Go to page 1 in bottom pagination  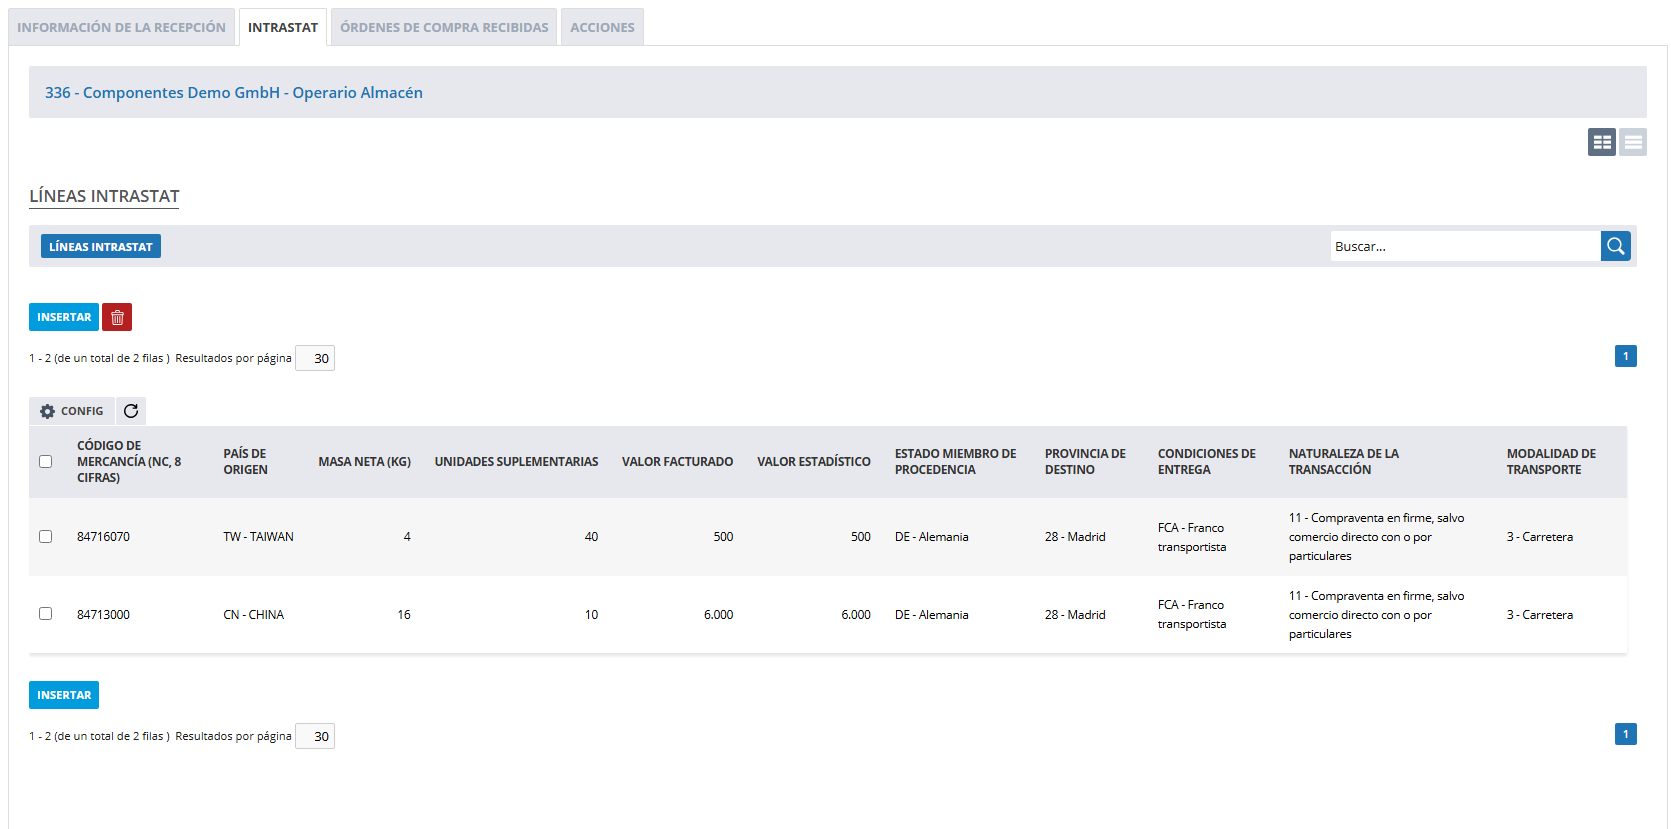coord(1626,734)
